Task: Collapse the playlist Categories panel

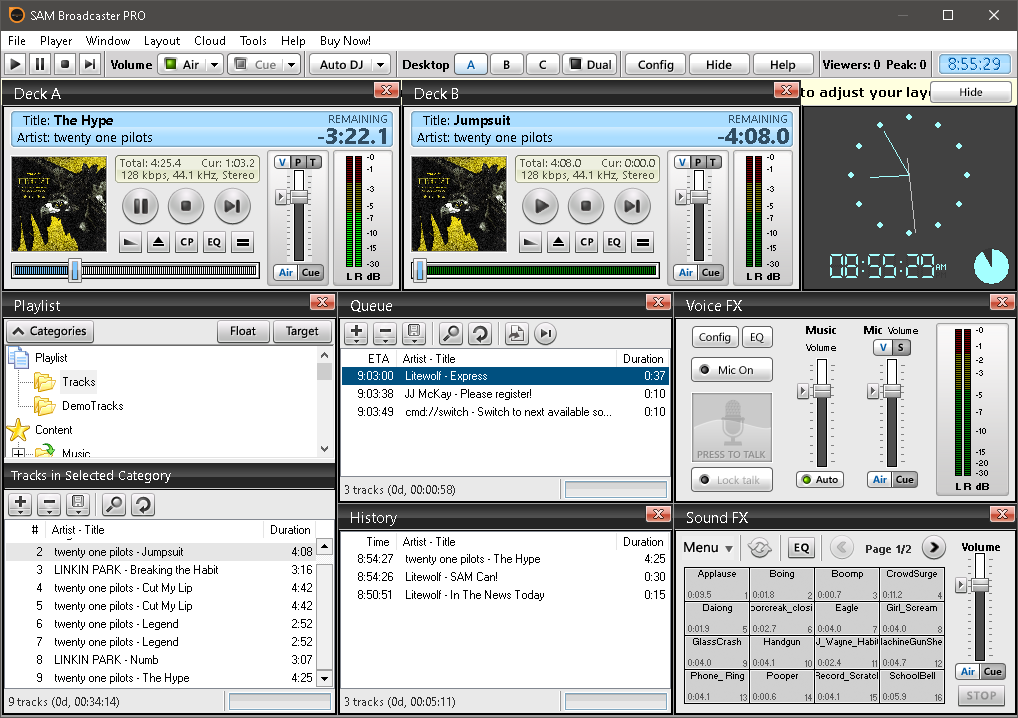Action: pos(51,331)
